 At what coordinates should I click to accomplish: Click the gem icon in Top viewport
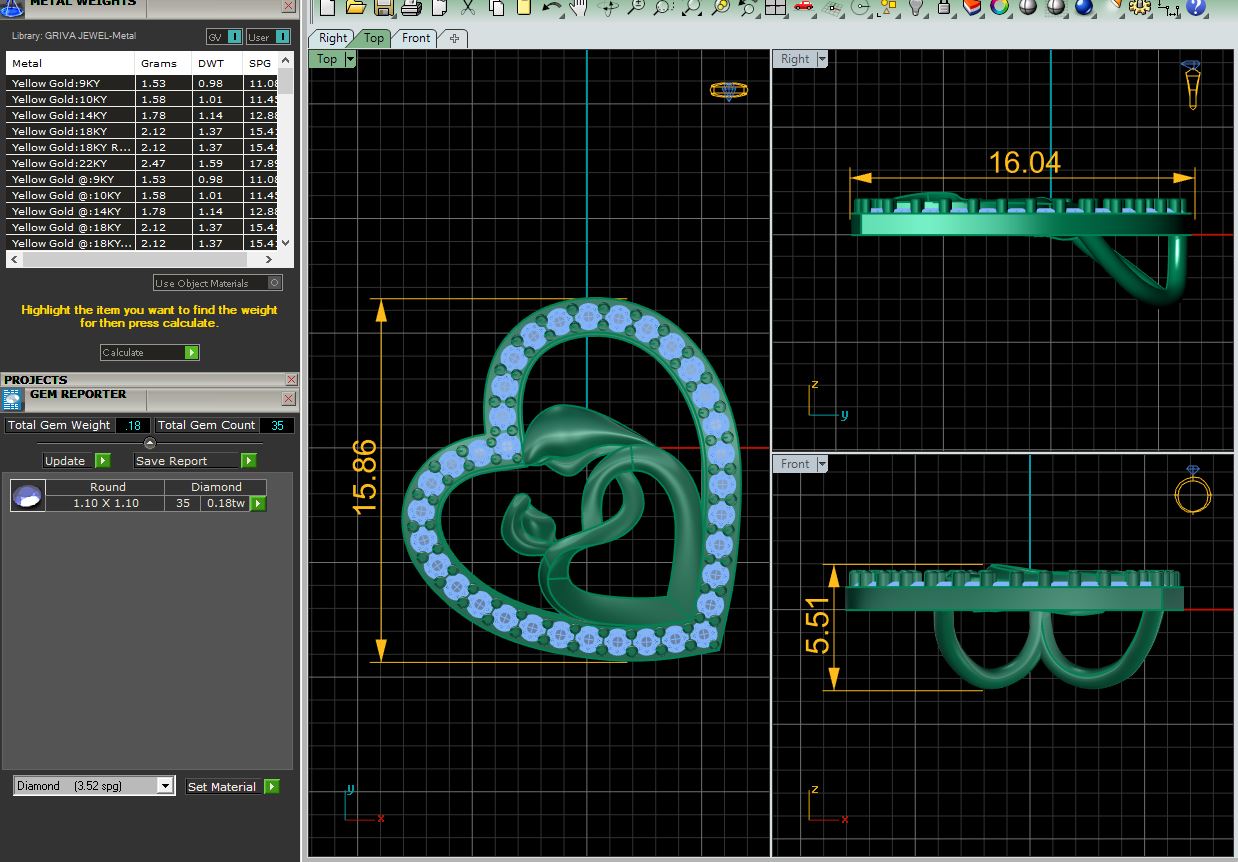tap(729, 91)
